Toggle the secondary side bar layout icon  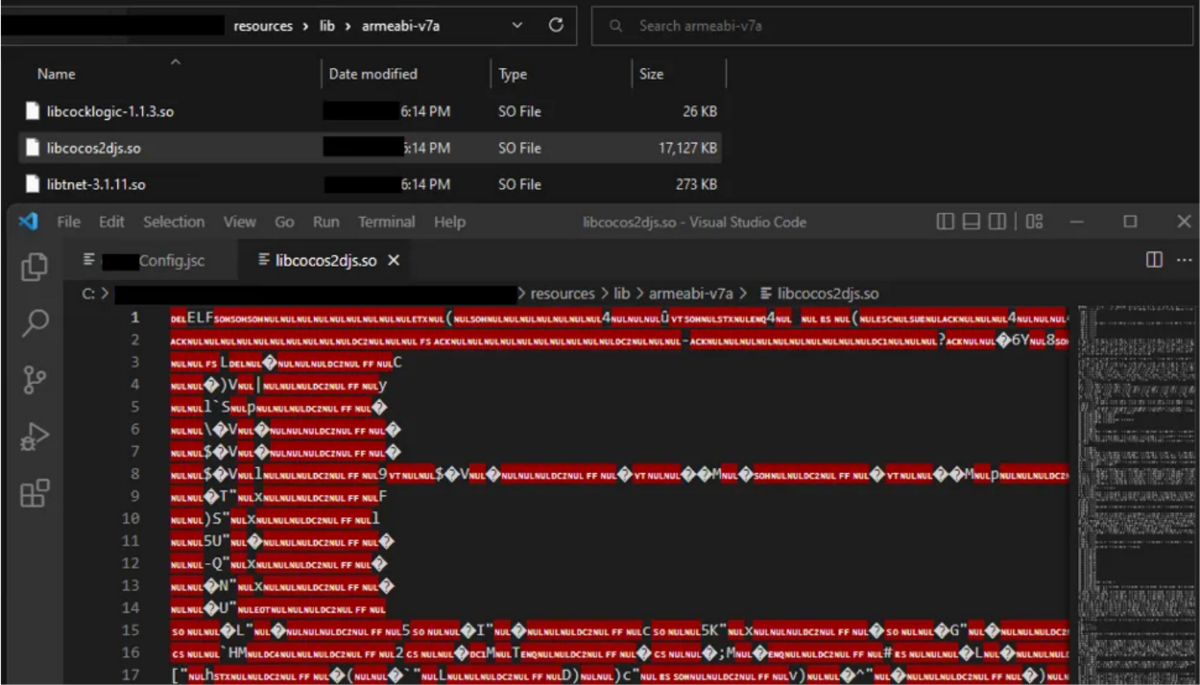coord(998,222)
